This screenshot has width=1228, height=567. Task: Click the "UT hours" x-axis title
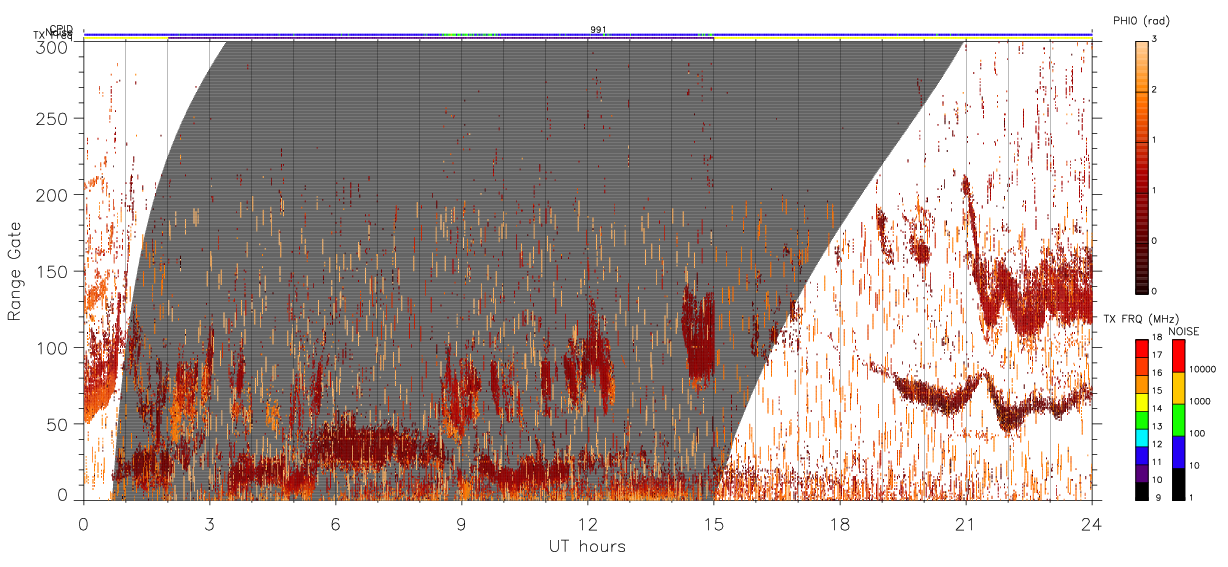[x=587, y=546]
